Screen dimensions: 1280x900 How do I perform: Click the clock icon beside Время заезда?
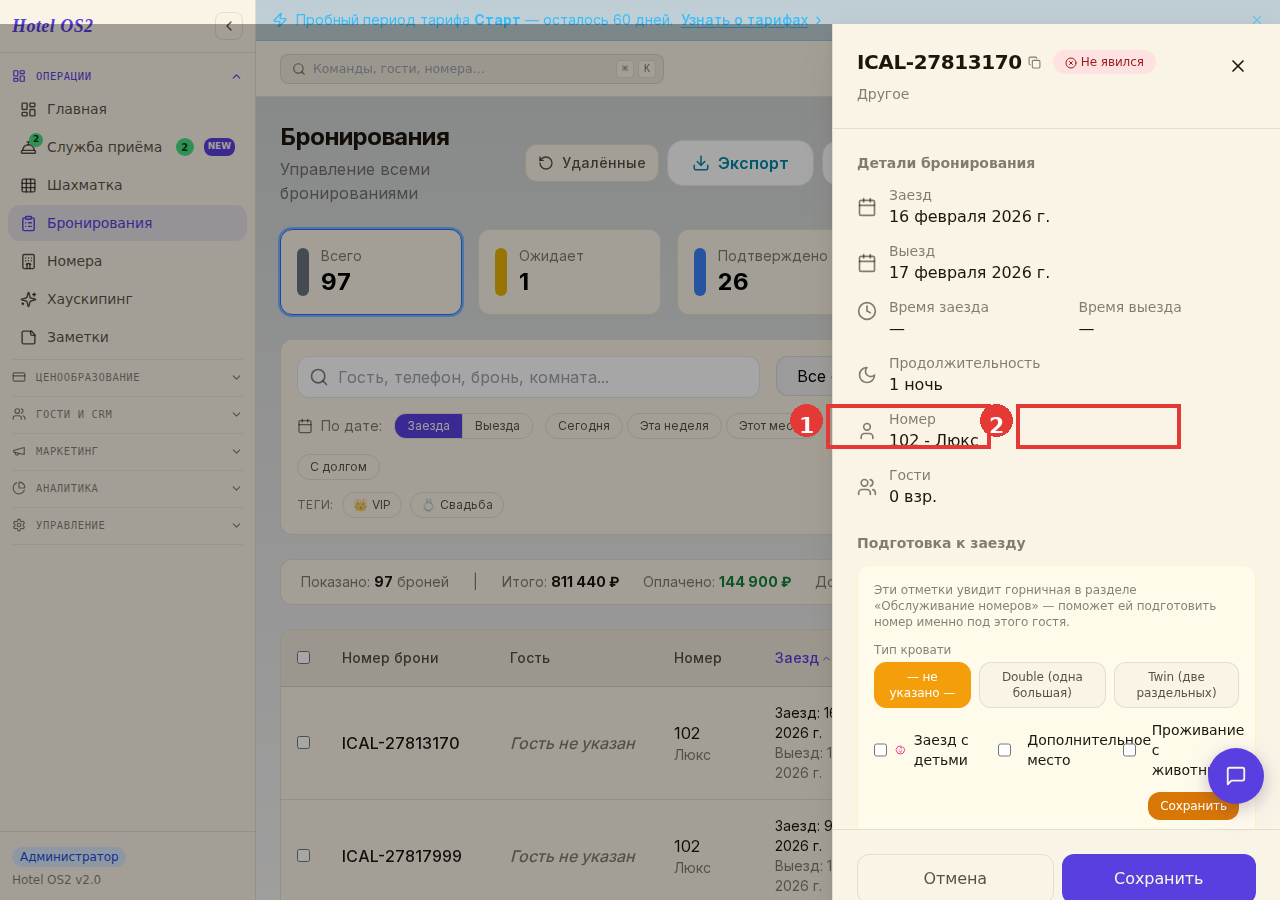pyautogui.click(x=867, y=311)
